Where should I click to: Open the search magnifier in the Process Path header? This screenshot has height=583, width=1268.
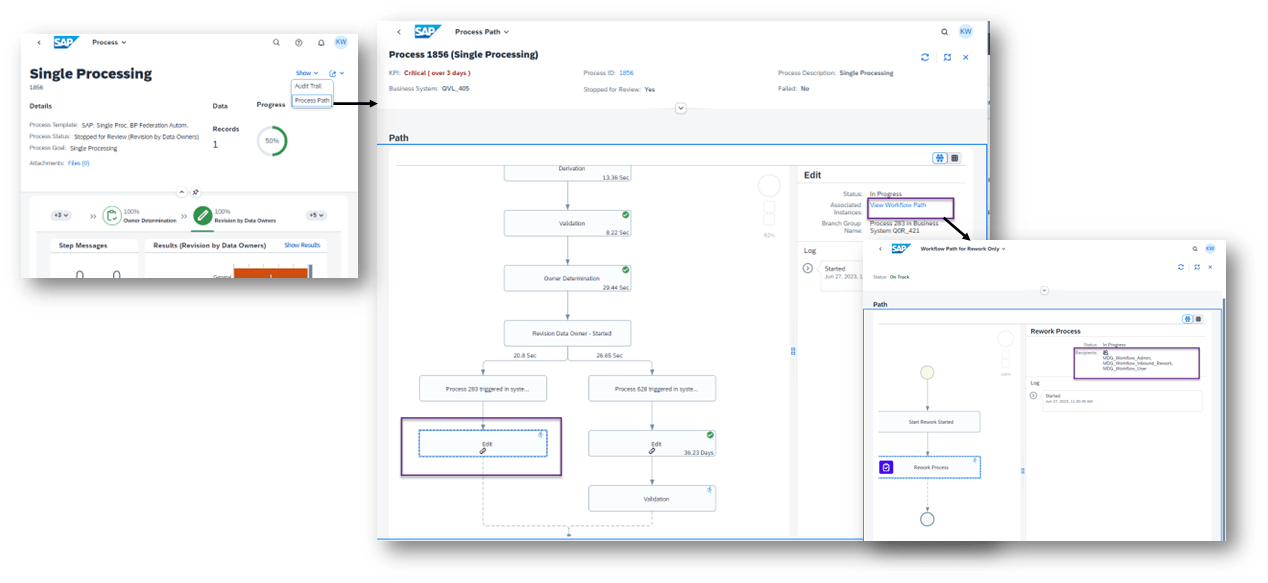tap(944, 31)
